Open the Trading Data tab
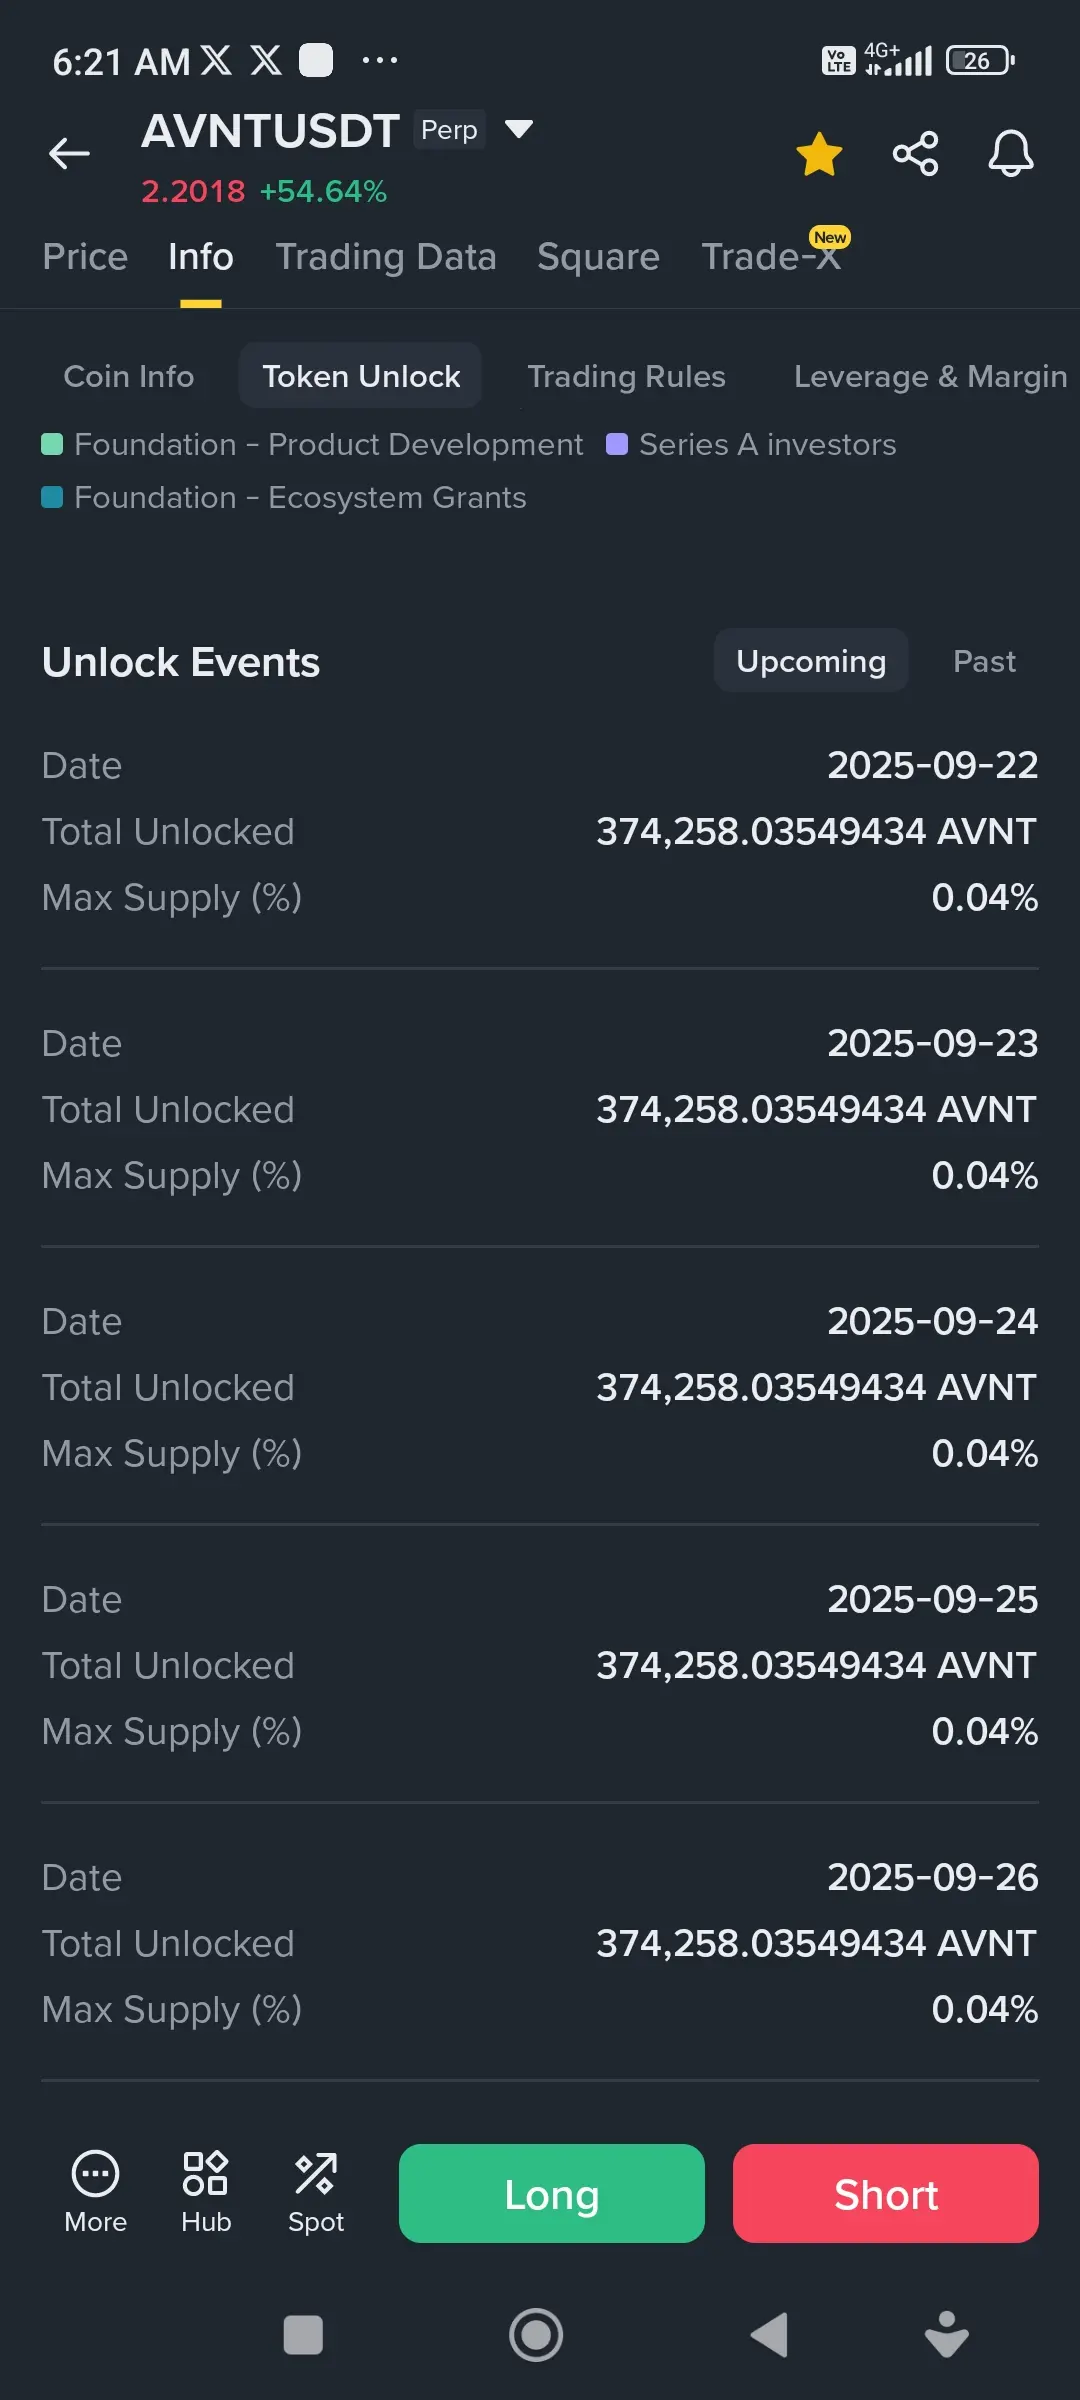The height and width of the screenshot is (2400, 1080). [386, 257]
